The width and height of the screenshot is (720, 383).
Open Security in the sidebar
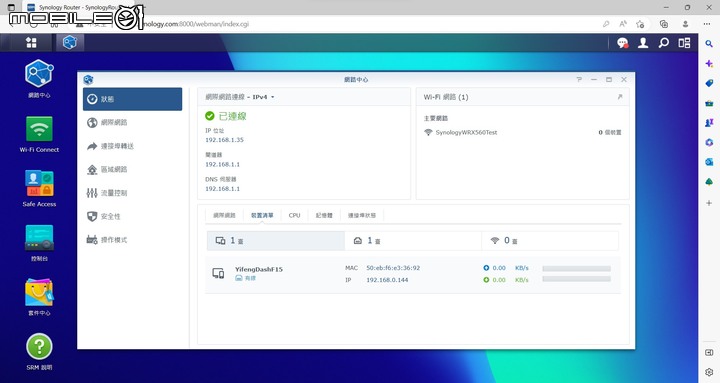pos(132,216)
